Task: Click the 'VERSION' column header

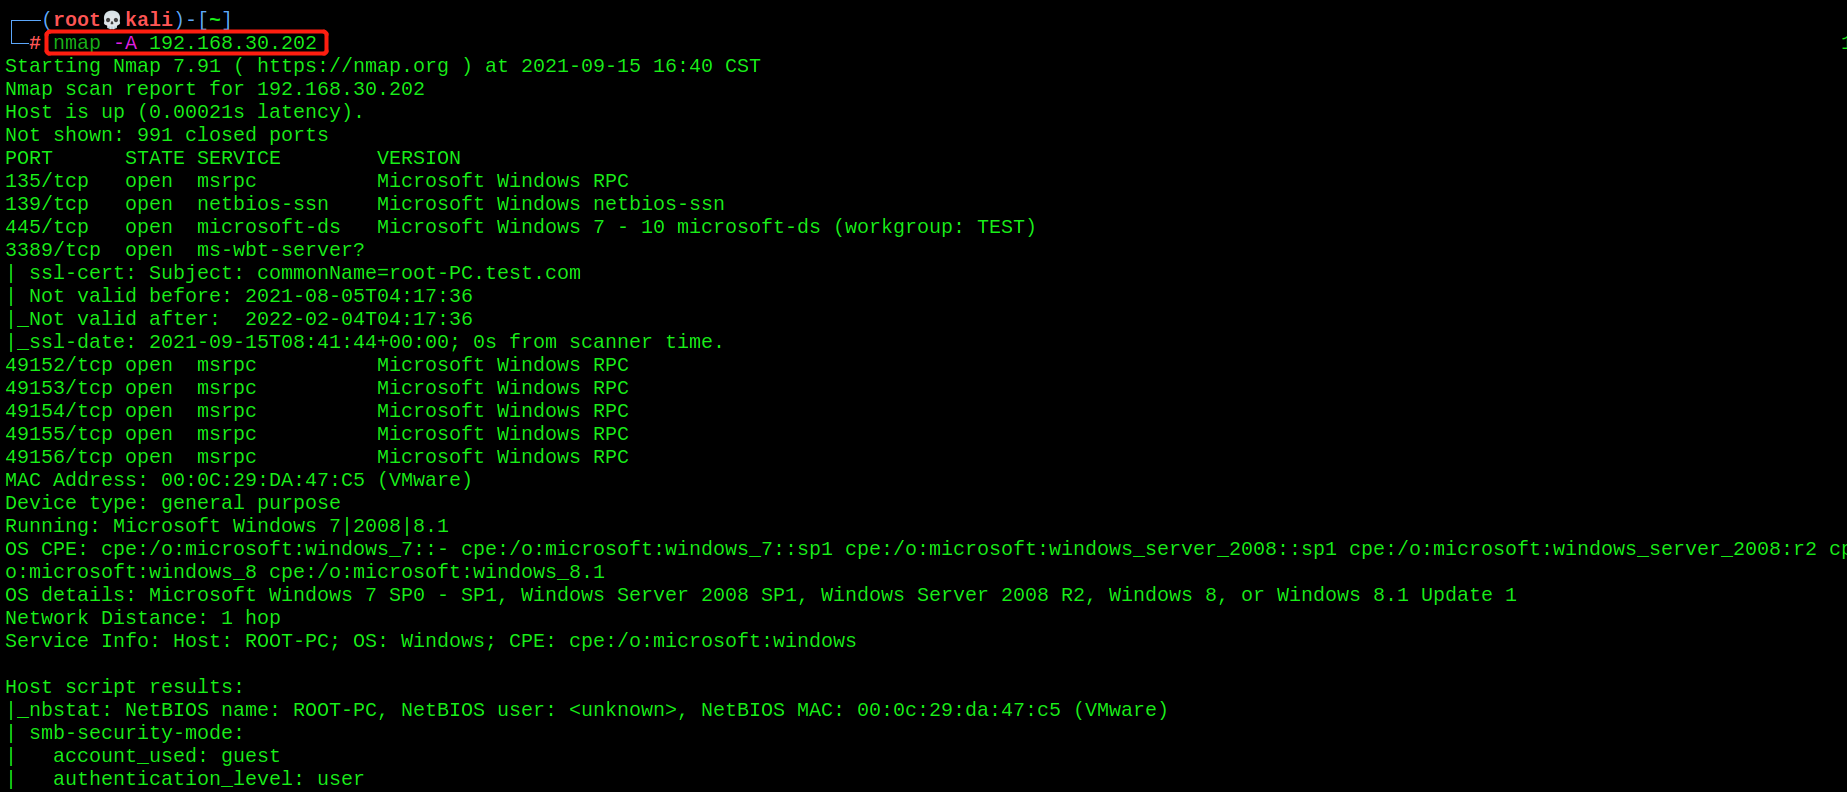Action: pos(419,158)
